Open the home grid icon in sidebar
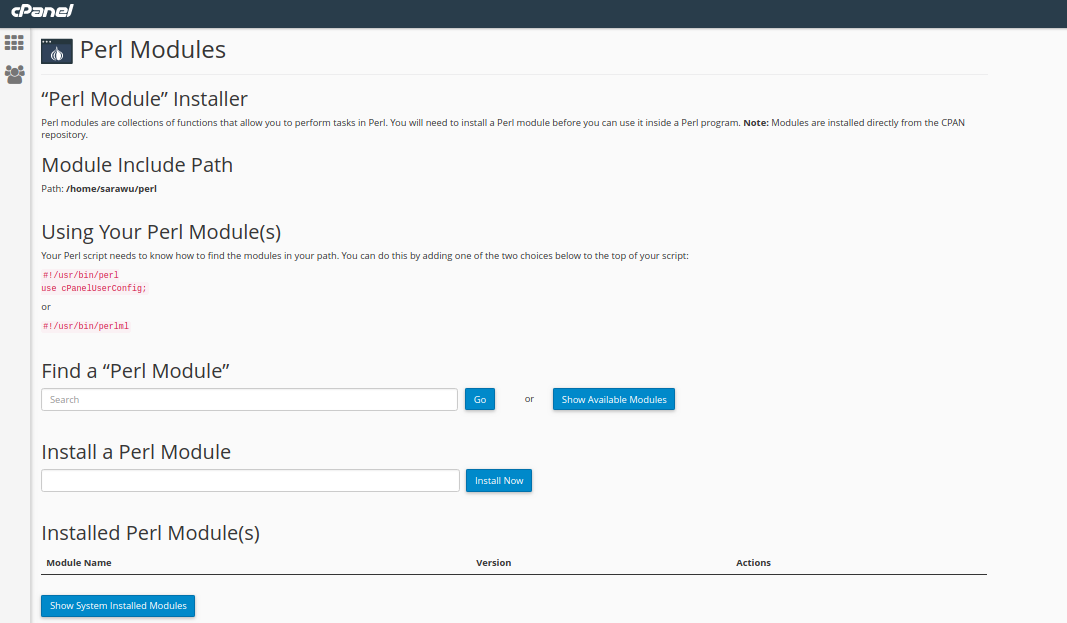The height and width of the screenshot is (623, 1067). 14,43
